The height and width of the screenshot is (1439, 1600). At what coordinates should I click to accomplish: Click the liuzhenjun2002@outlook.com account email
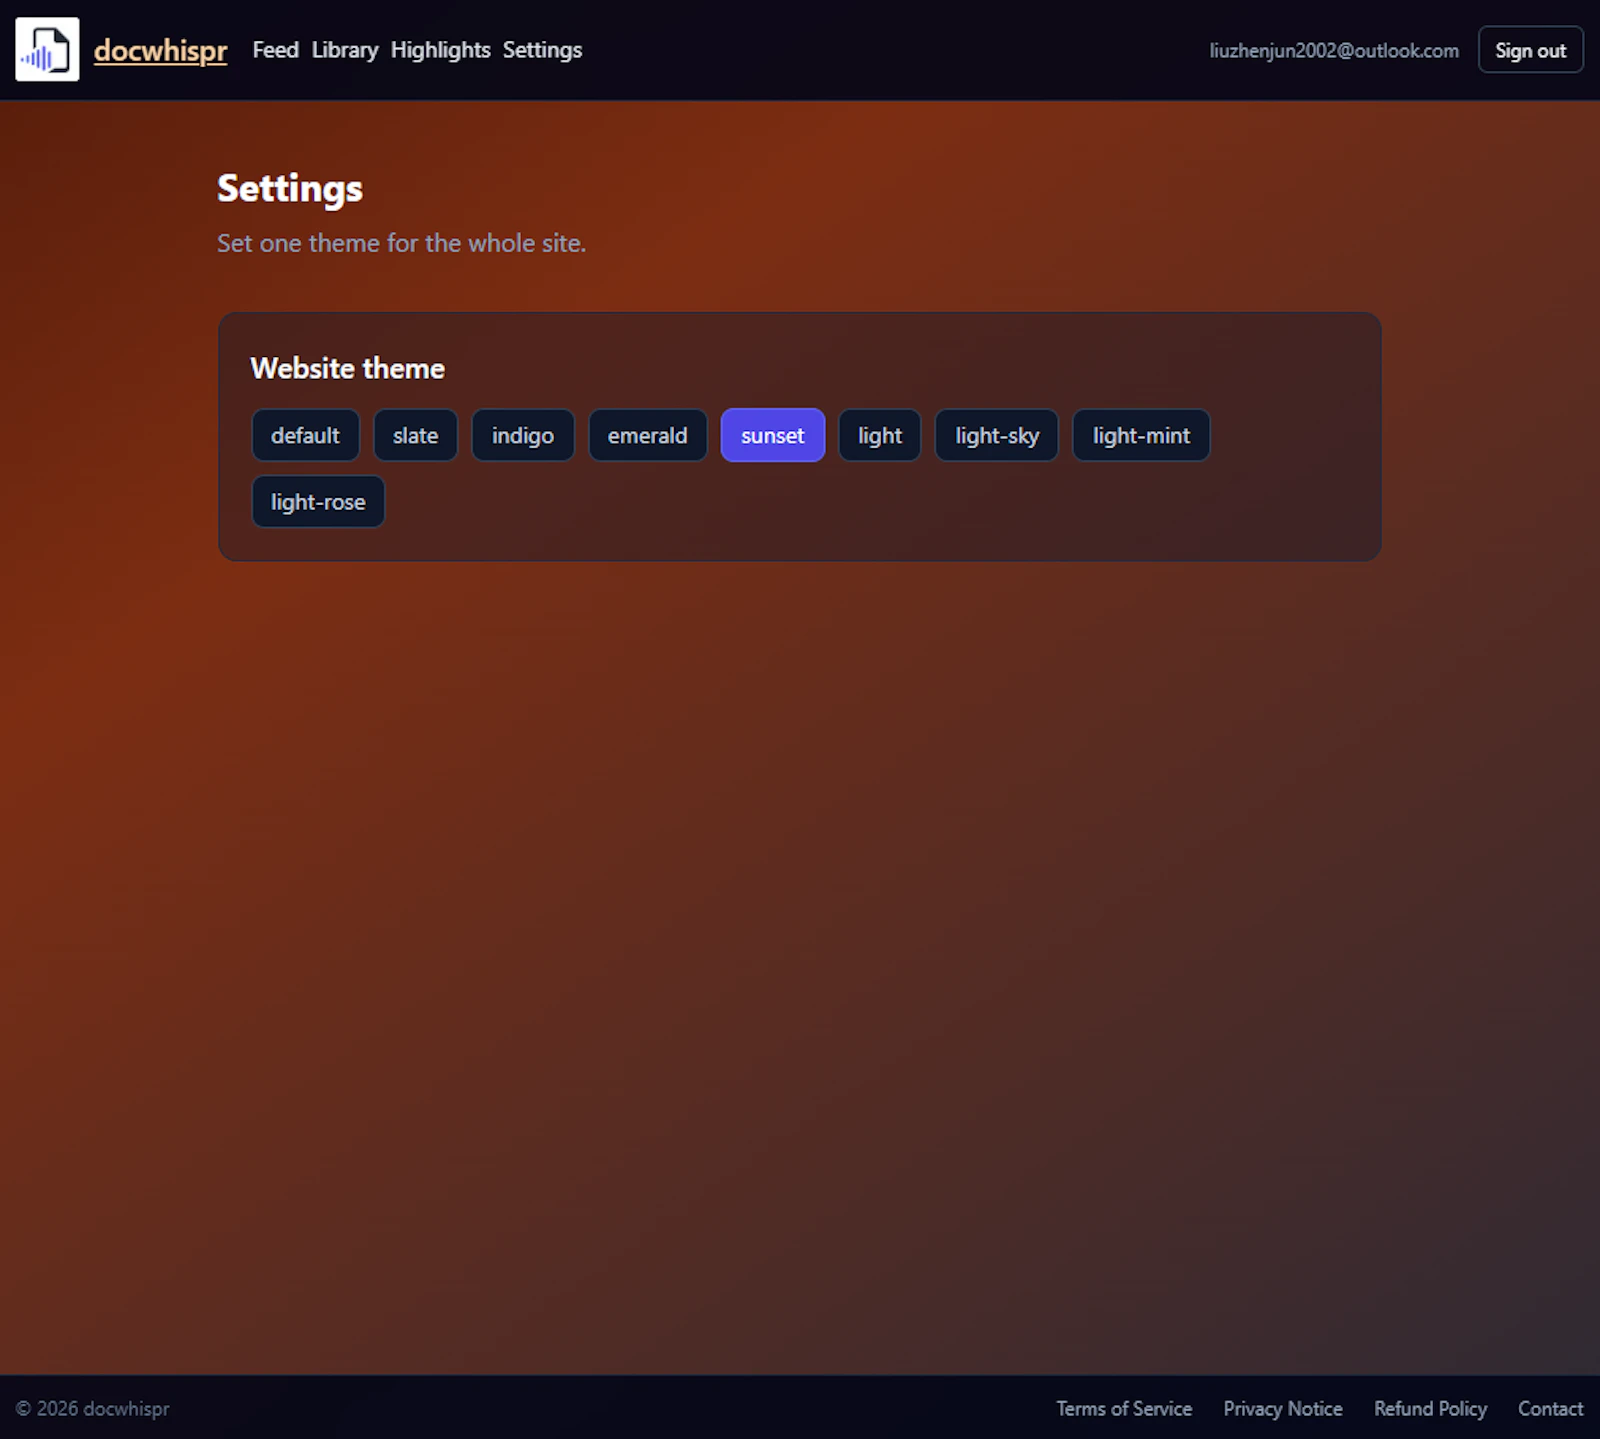coord(1334,50)
